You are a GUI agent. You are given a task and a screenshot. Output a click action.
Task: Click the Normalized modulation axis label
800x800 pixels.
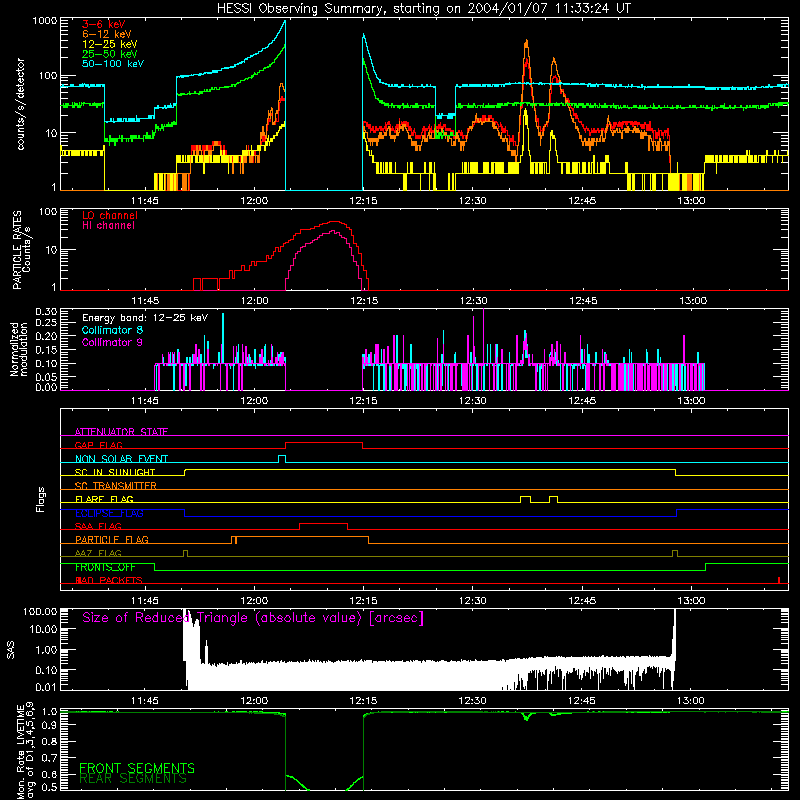pos(18,349)
